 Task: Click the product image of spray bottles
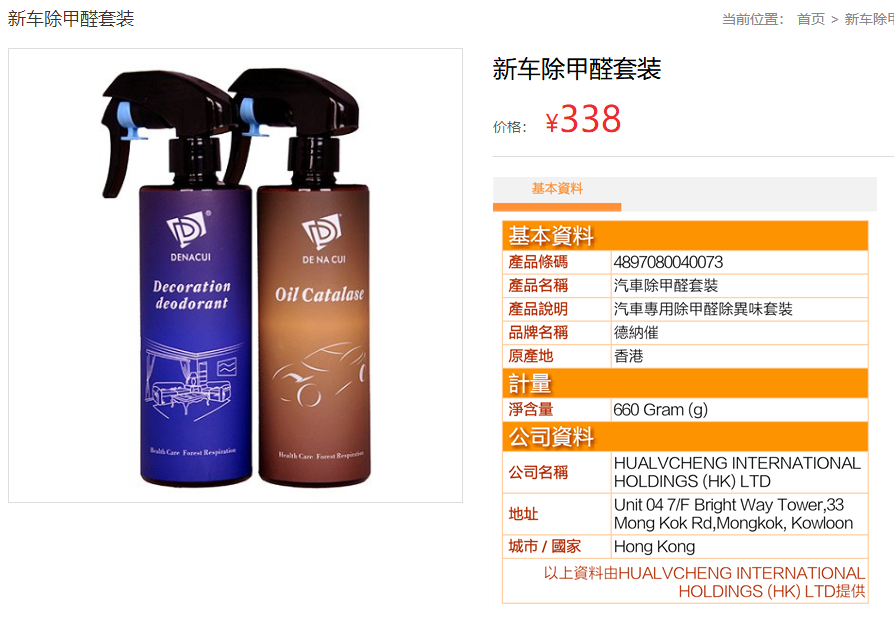235,275
